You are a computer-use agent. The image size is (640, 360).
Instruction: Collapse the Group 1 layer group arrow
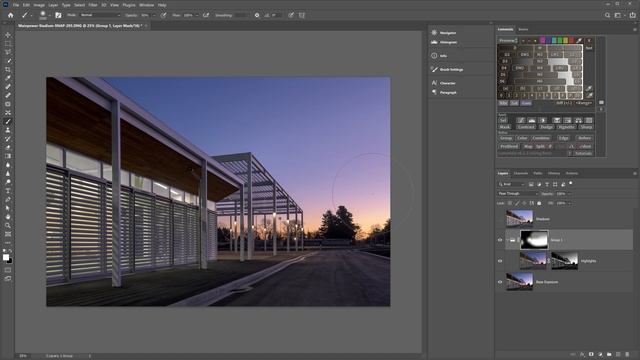507,240
